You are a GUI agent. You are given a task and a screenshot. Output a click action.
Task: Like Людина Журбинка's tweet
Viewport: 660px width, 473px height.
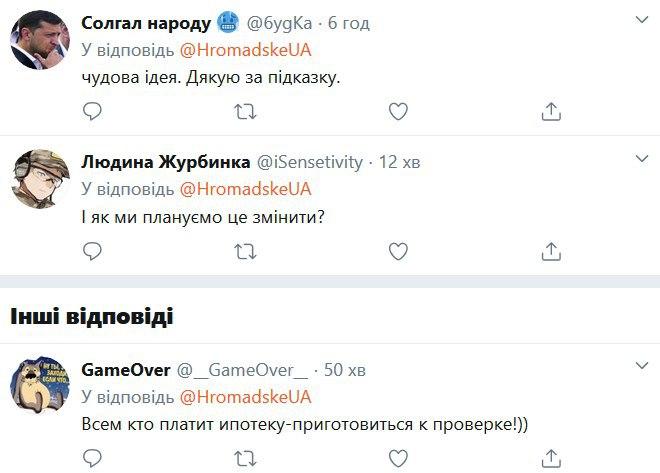[x=398, y=250]
